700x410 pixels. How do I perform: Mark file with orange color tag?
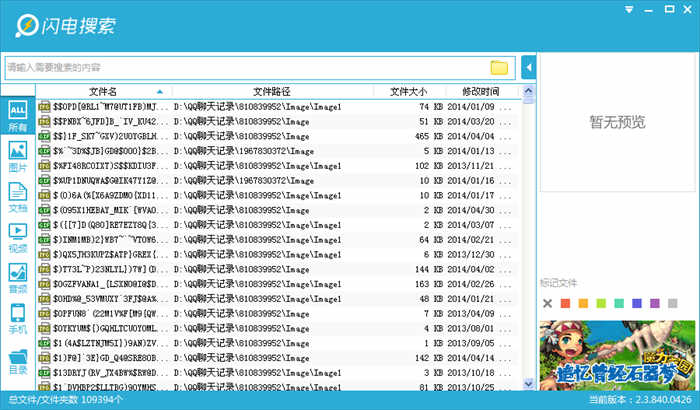tap(583, 304)
